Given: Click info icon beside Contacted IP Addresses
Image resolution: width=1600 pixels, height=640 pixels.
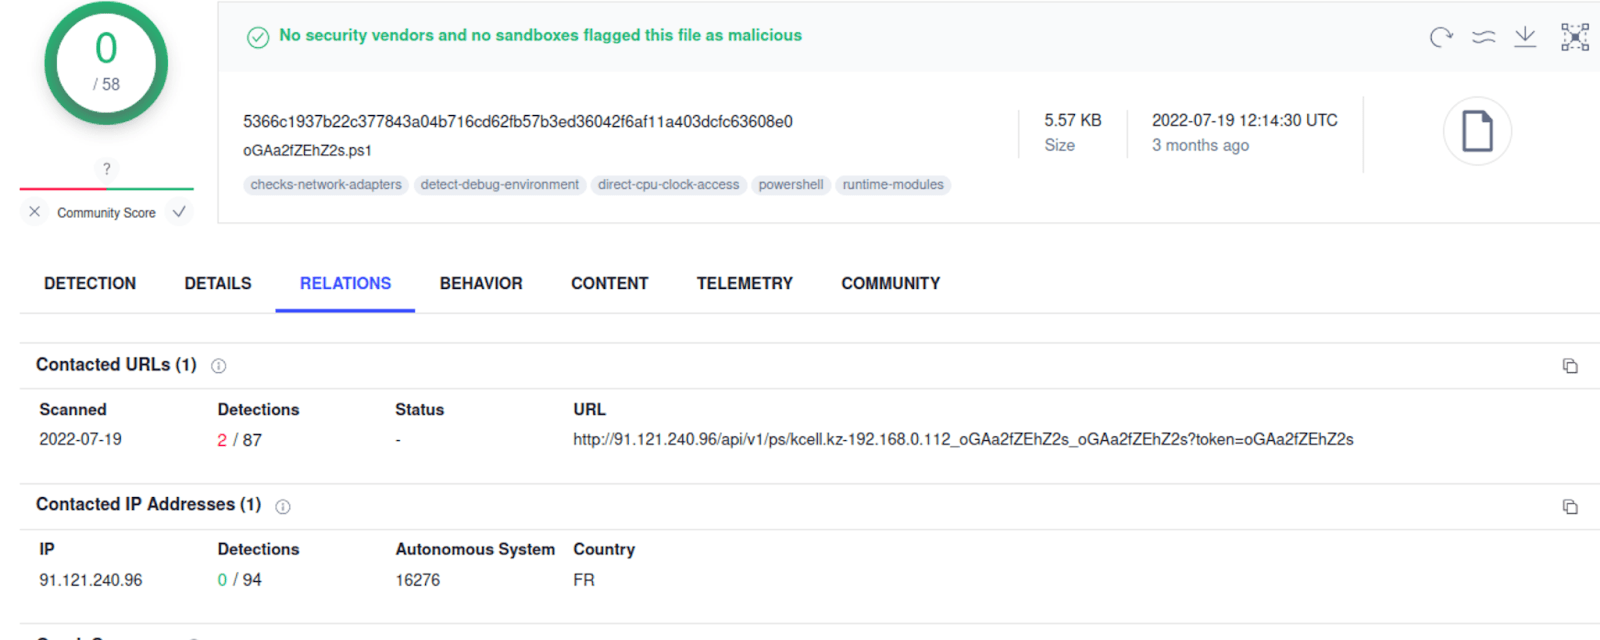Looking at the screenshot, I should click(x=283, y=507).
